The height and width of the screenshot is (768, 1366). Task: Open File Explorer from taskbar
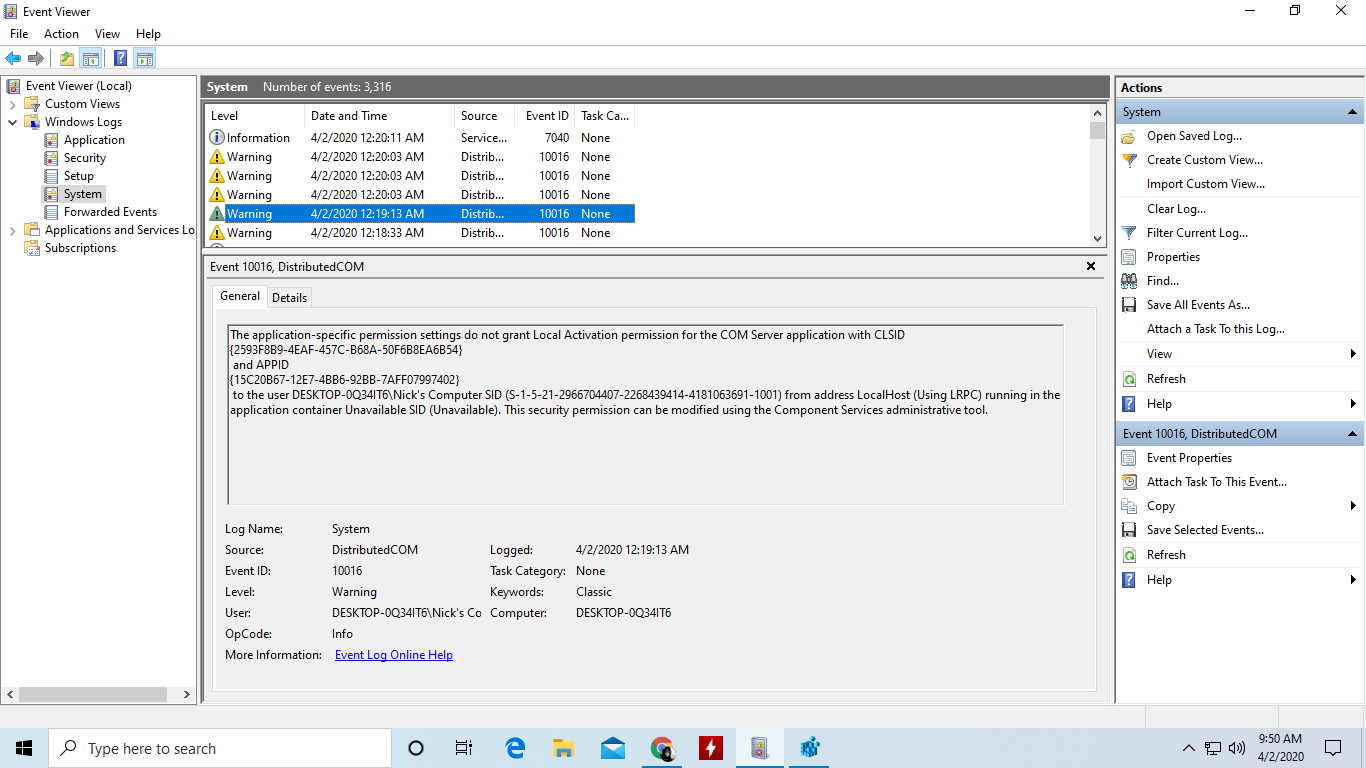tap(564, 748)
